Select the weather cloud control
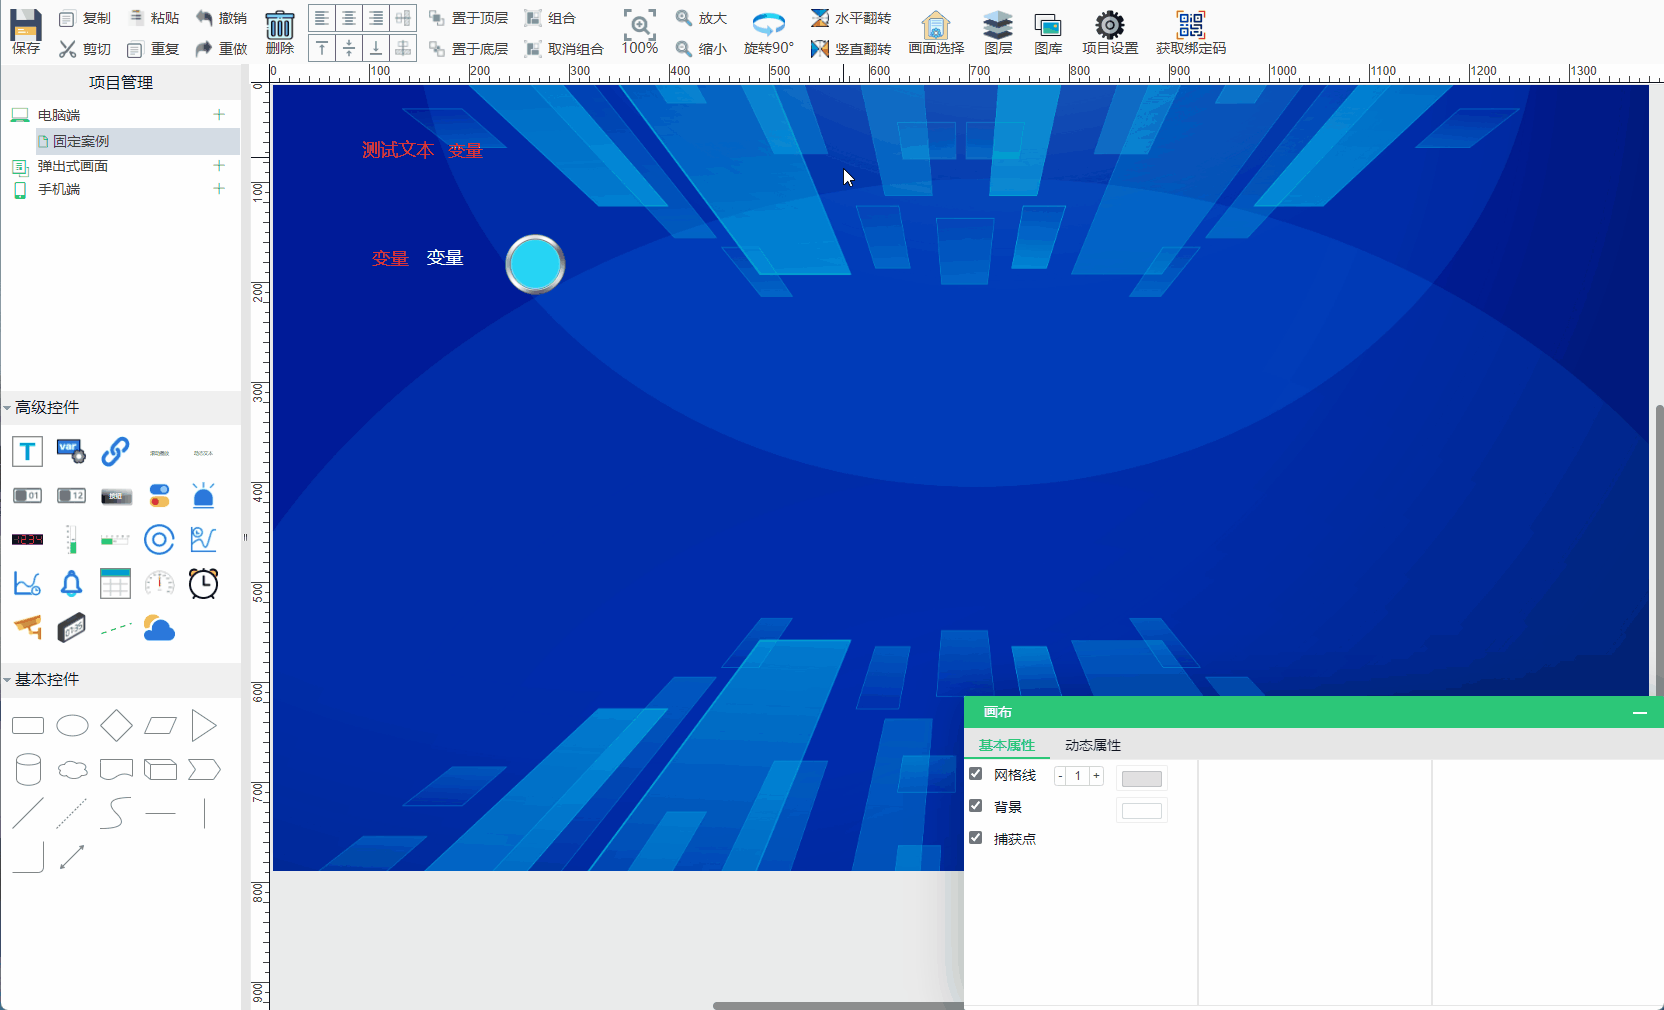Image resolution: width=1664 pixels, height=1010 pixels. [159, 628]
